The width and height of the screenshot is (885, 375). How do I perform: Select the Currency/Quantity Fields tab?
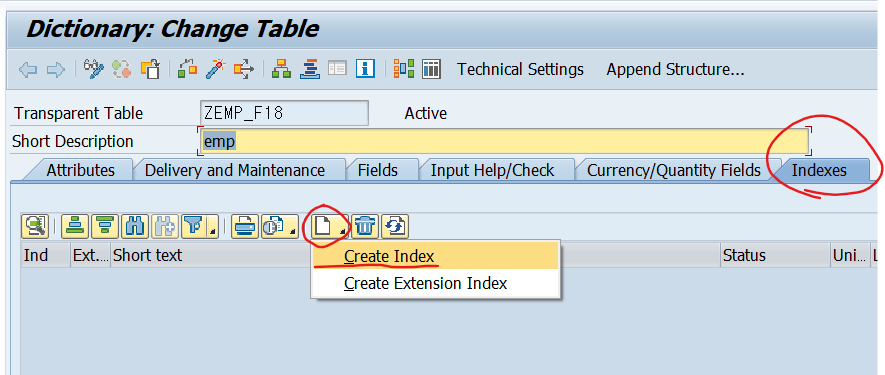(x=674, y=170)
